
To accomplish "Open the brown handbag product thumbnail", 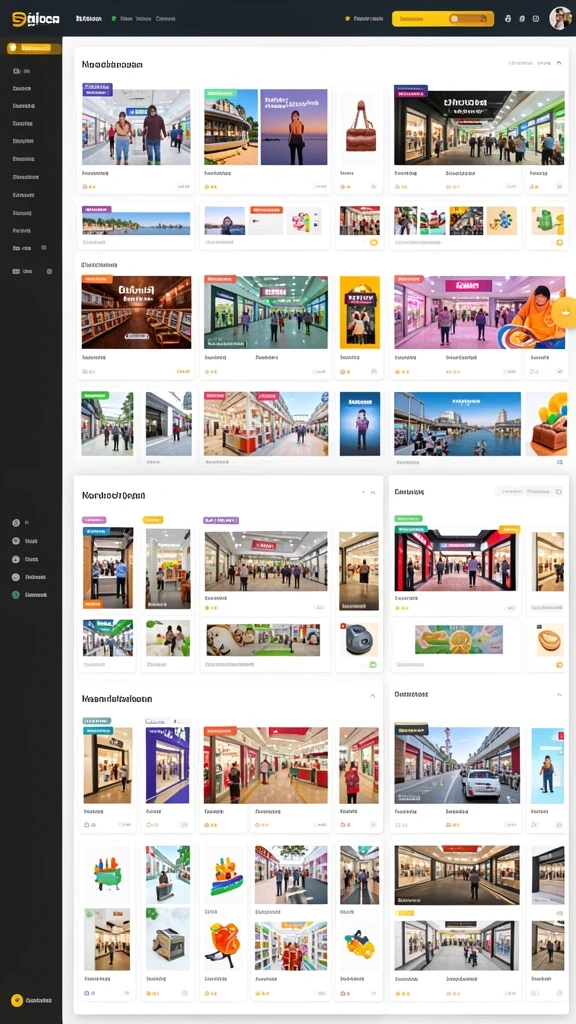I will (359, 127).
